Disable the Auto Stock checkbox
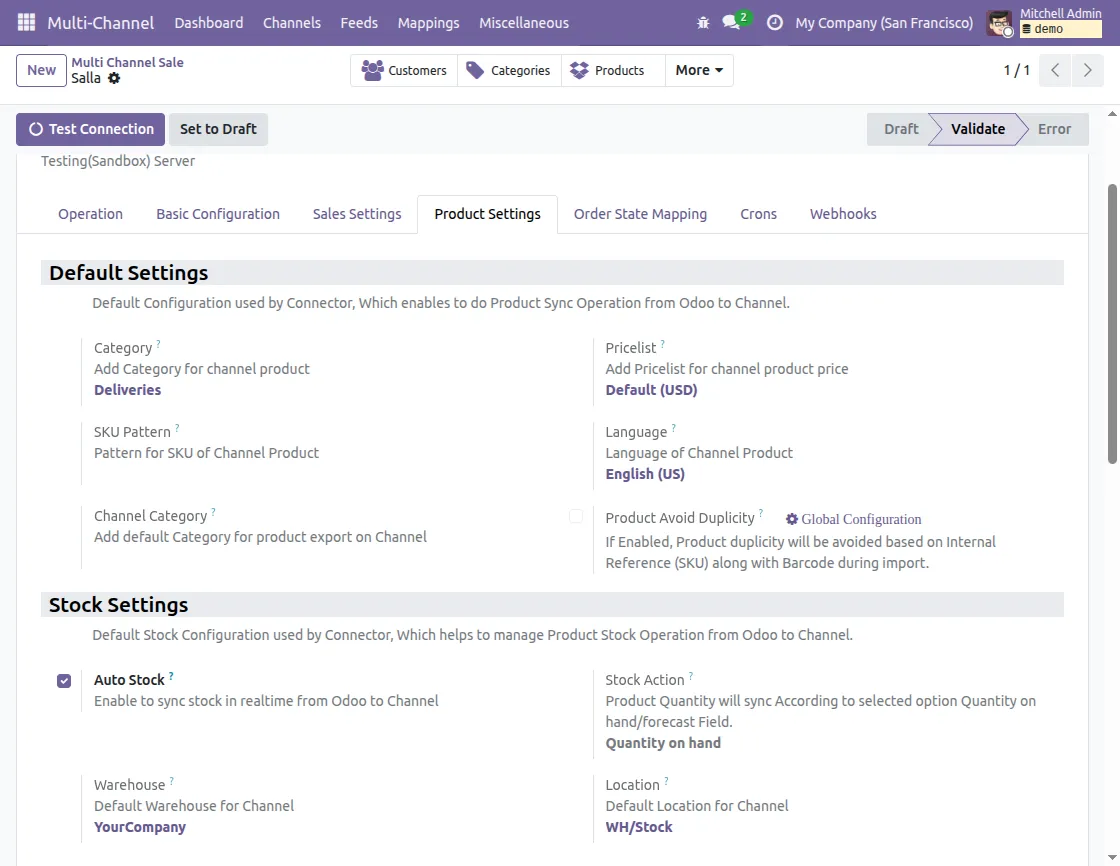The height and width of the screenshot is (866, 1120). [x=64, y=680]
